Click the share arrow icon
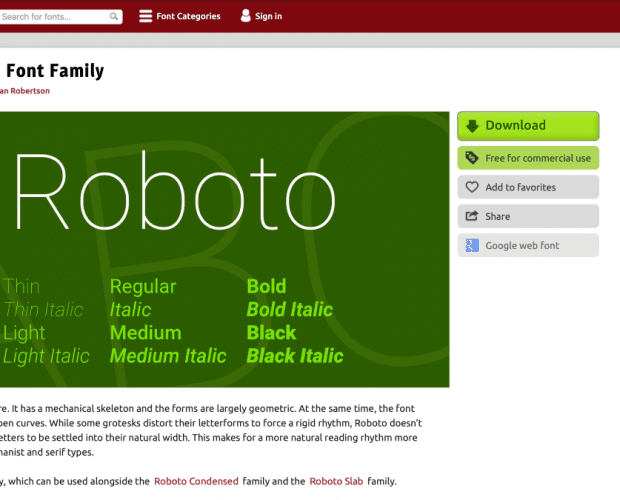The width and height of the screenshot is (620, 500). [x=472, y=216]
